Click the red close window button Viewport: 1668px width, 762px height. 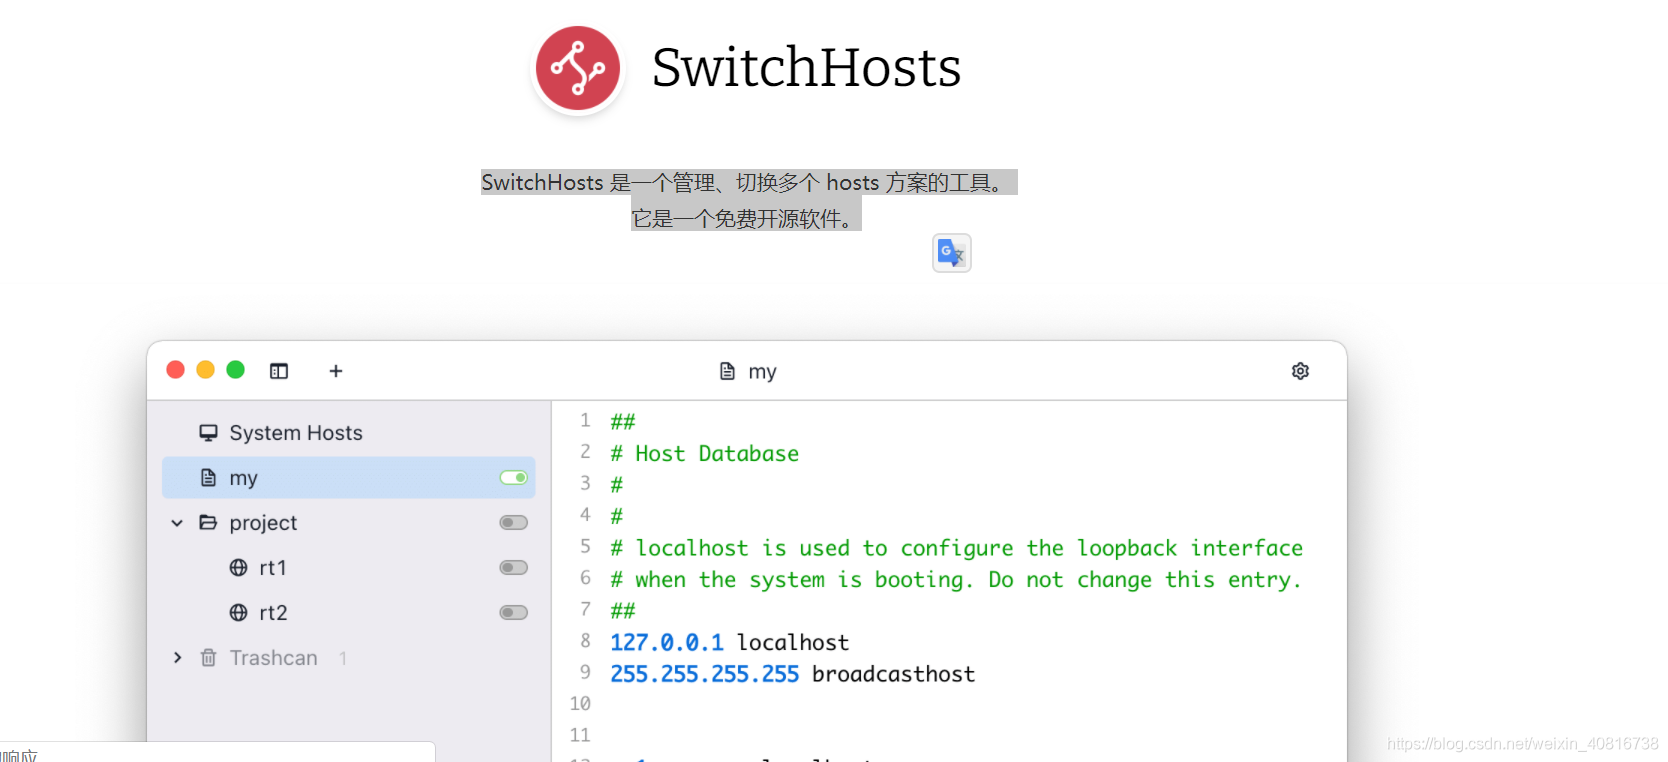point(176,370)
